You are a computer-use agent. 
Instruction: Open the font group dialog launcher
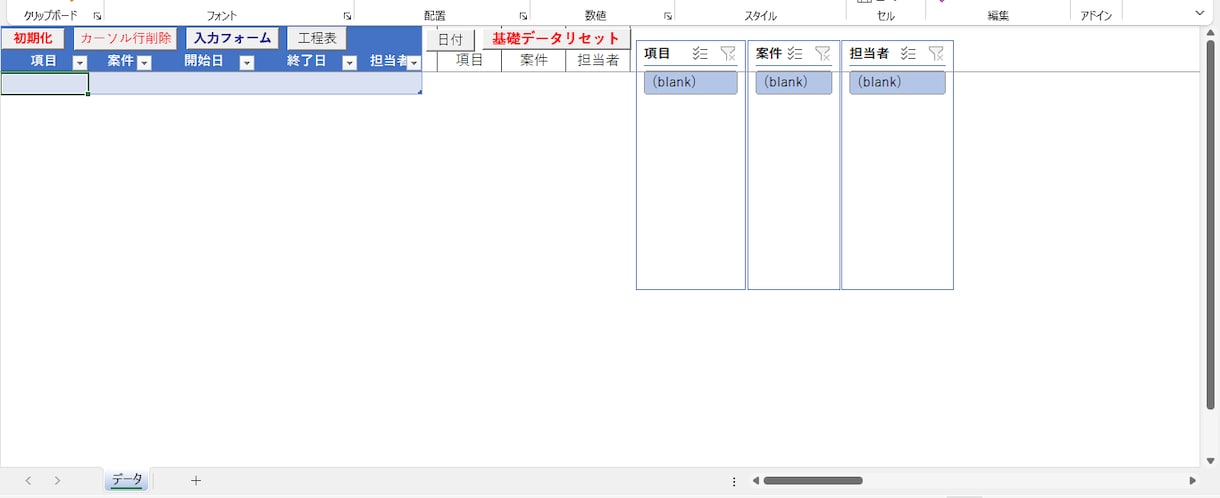coord(347,16)
